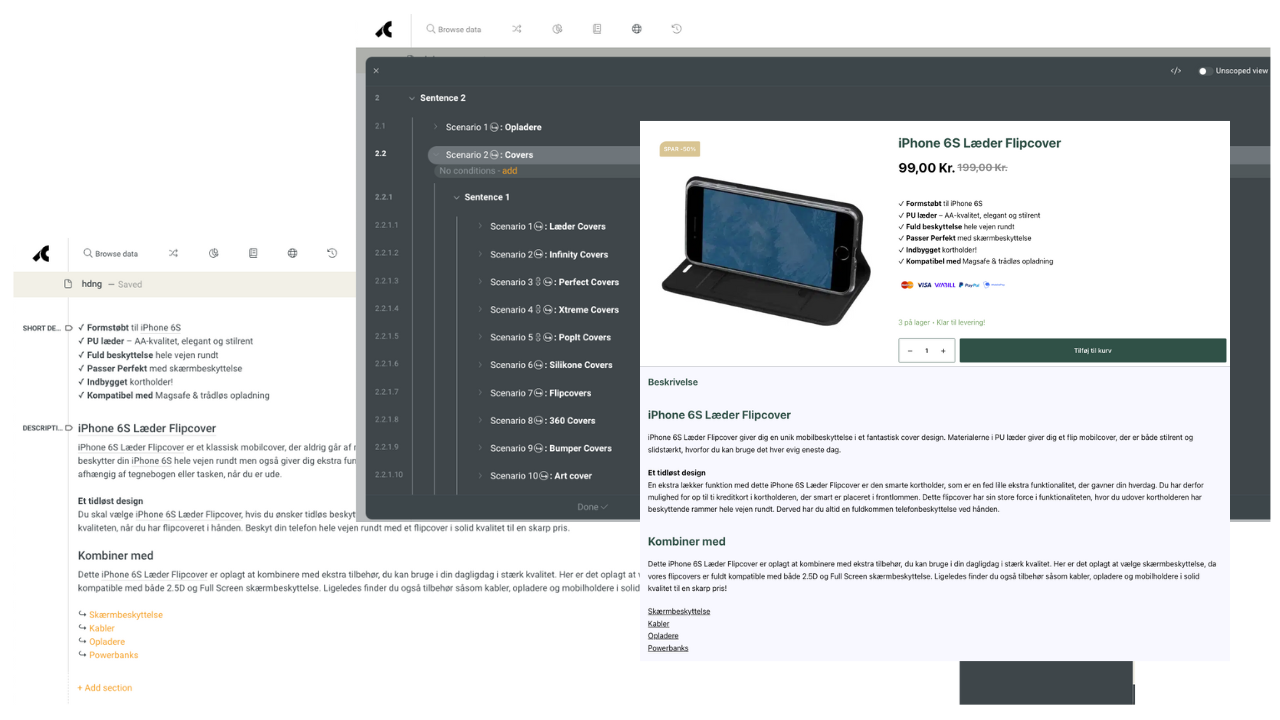
Task: Click the globe icon in the top window toolbar
Action: pos(636,29)
